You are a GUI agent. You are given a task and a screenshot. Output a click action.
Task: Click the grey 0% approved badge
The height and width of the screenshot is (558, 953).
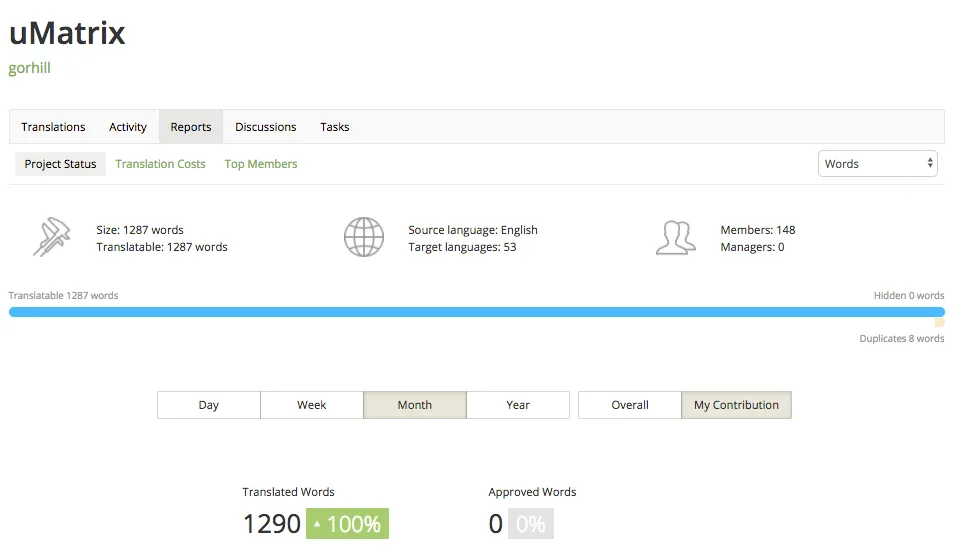click(531, 523)
